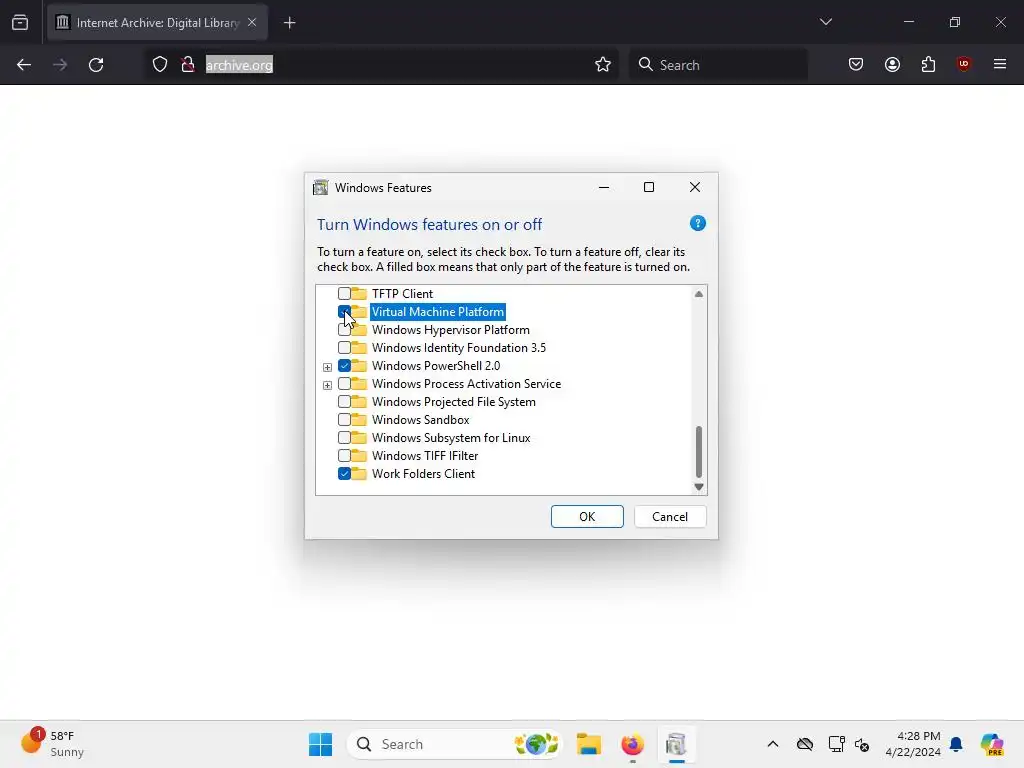The image size is (1024, 768).
Task: Click the features list scrollbar thumb
Action: [699, 452]
